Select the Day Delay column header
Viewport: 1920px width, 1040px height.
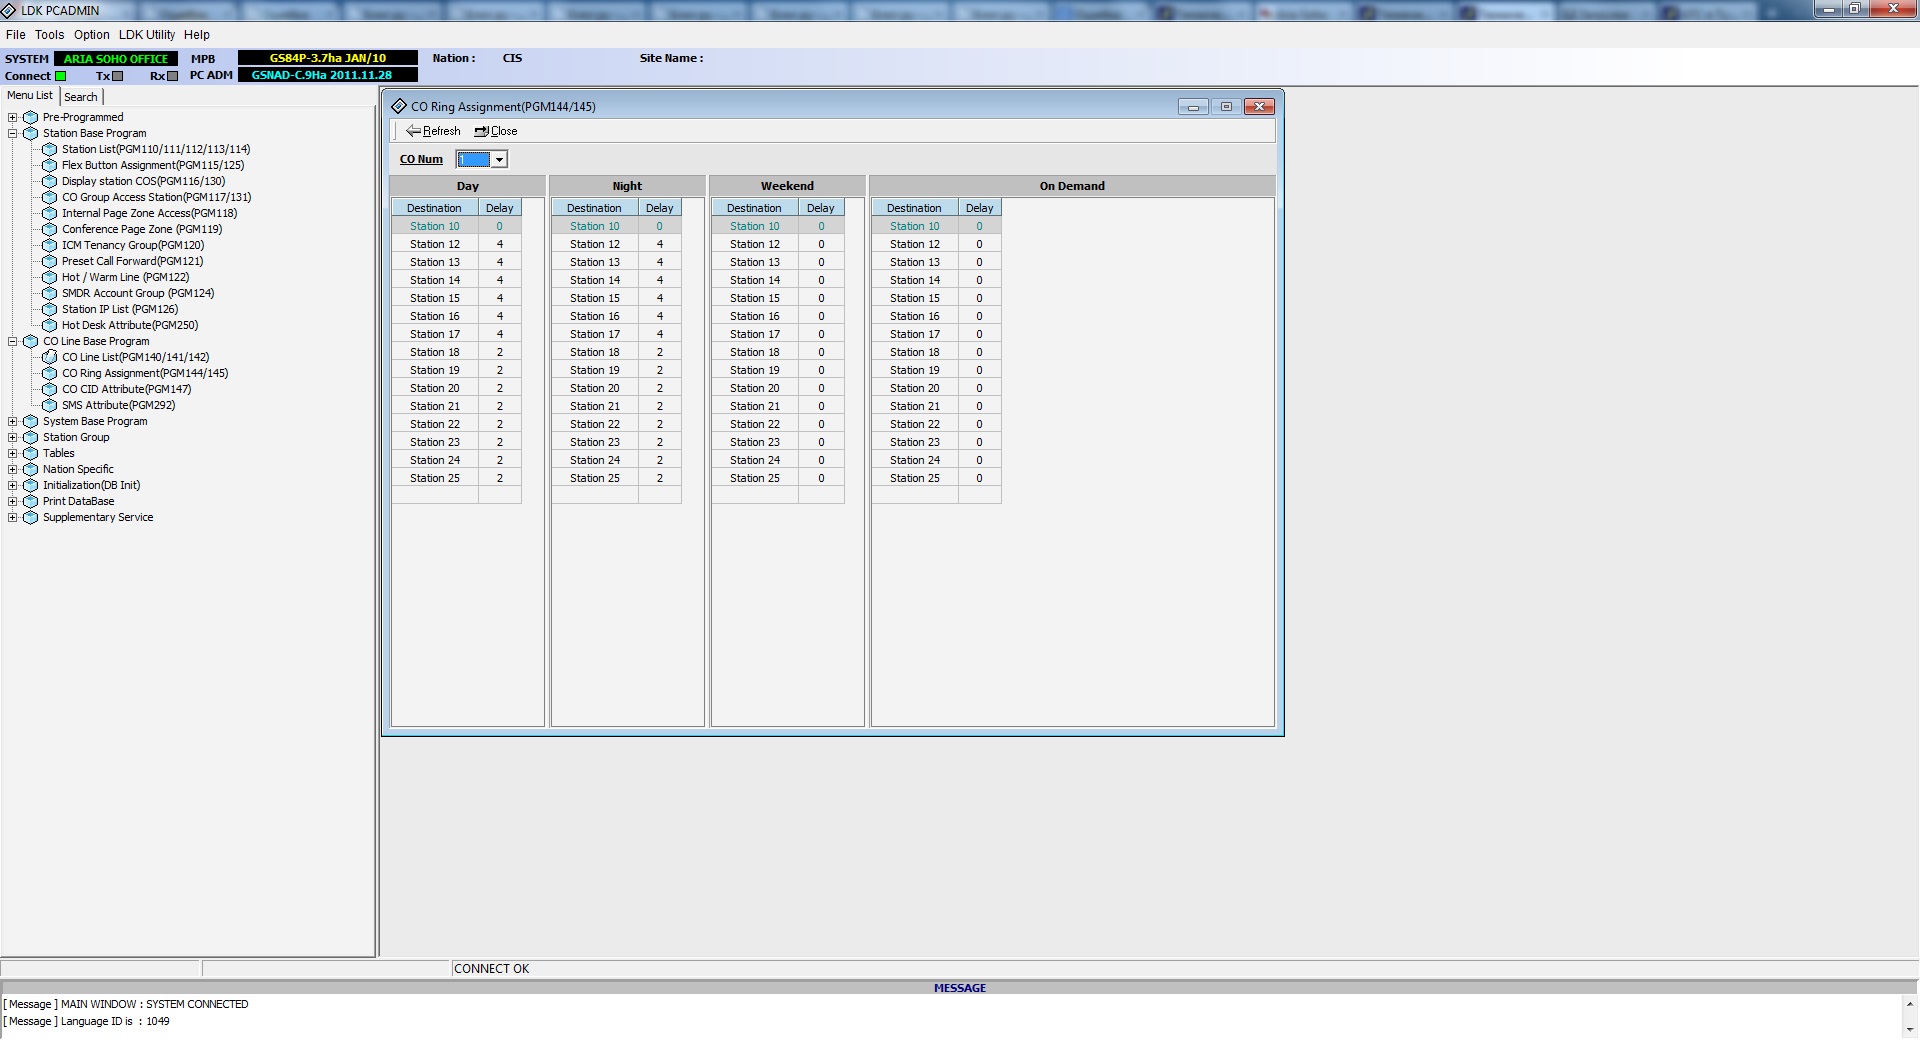pyautogui.click(x=499, y=208)
